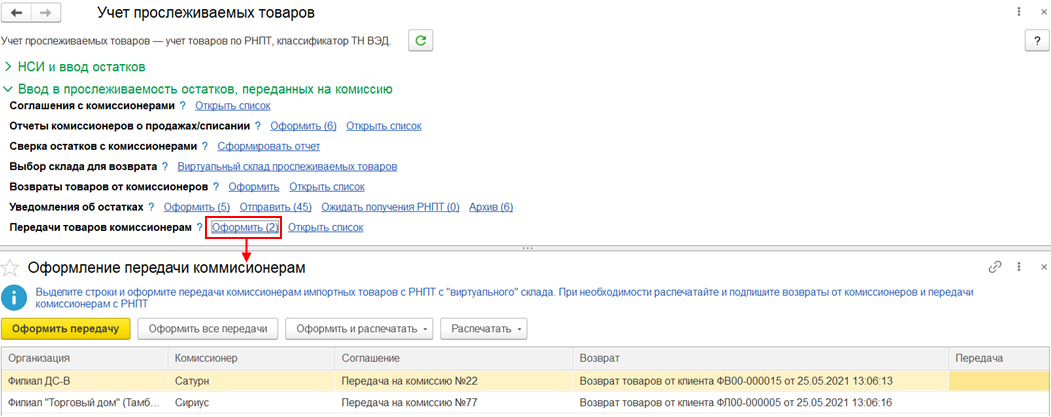
Task: Add the transfer form to favorites with the star
Action: click(11, 267)
